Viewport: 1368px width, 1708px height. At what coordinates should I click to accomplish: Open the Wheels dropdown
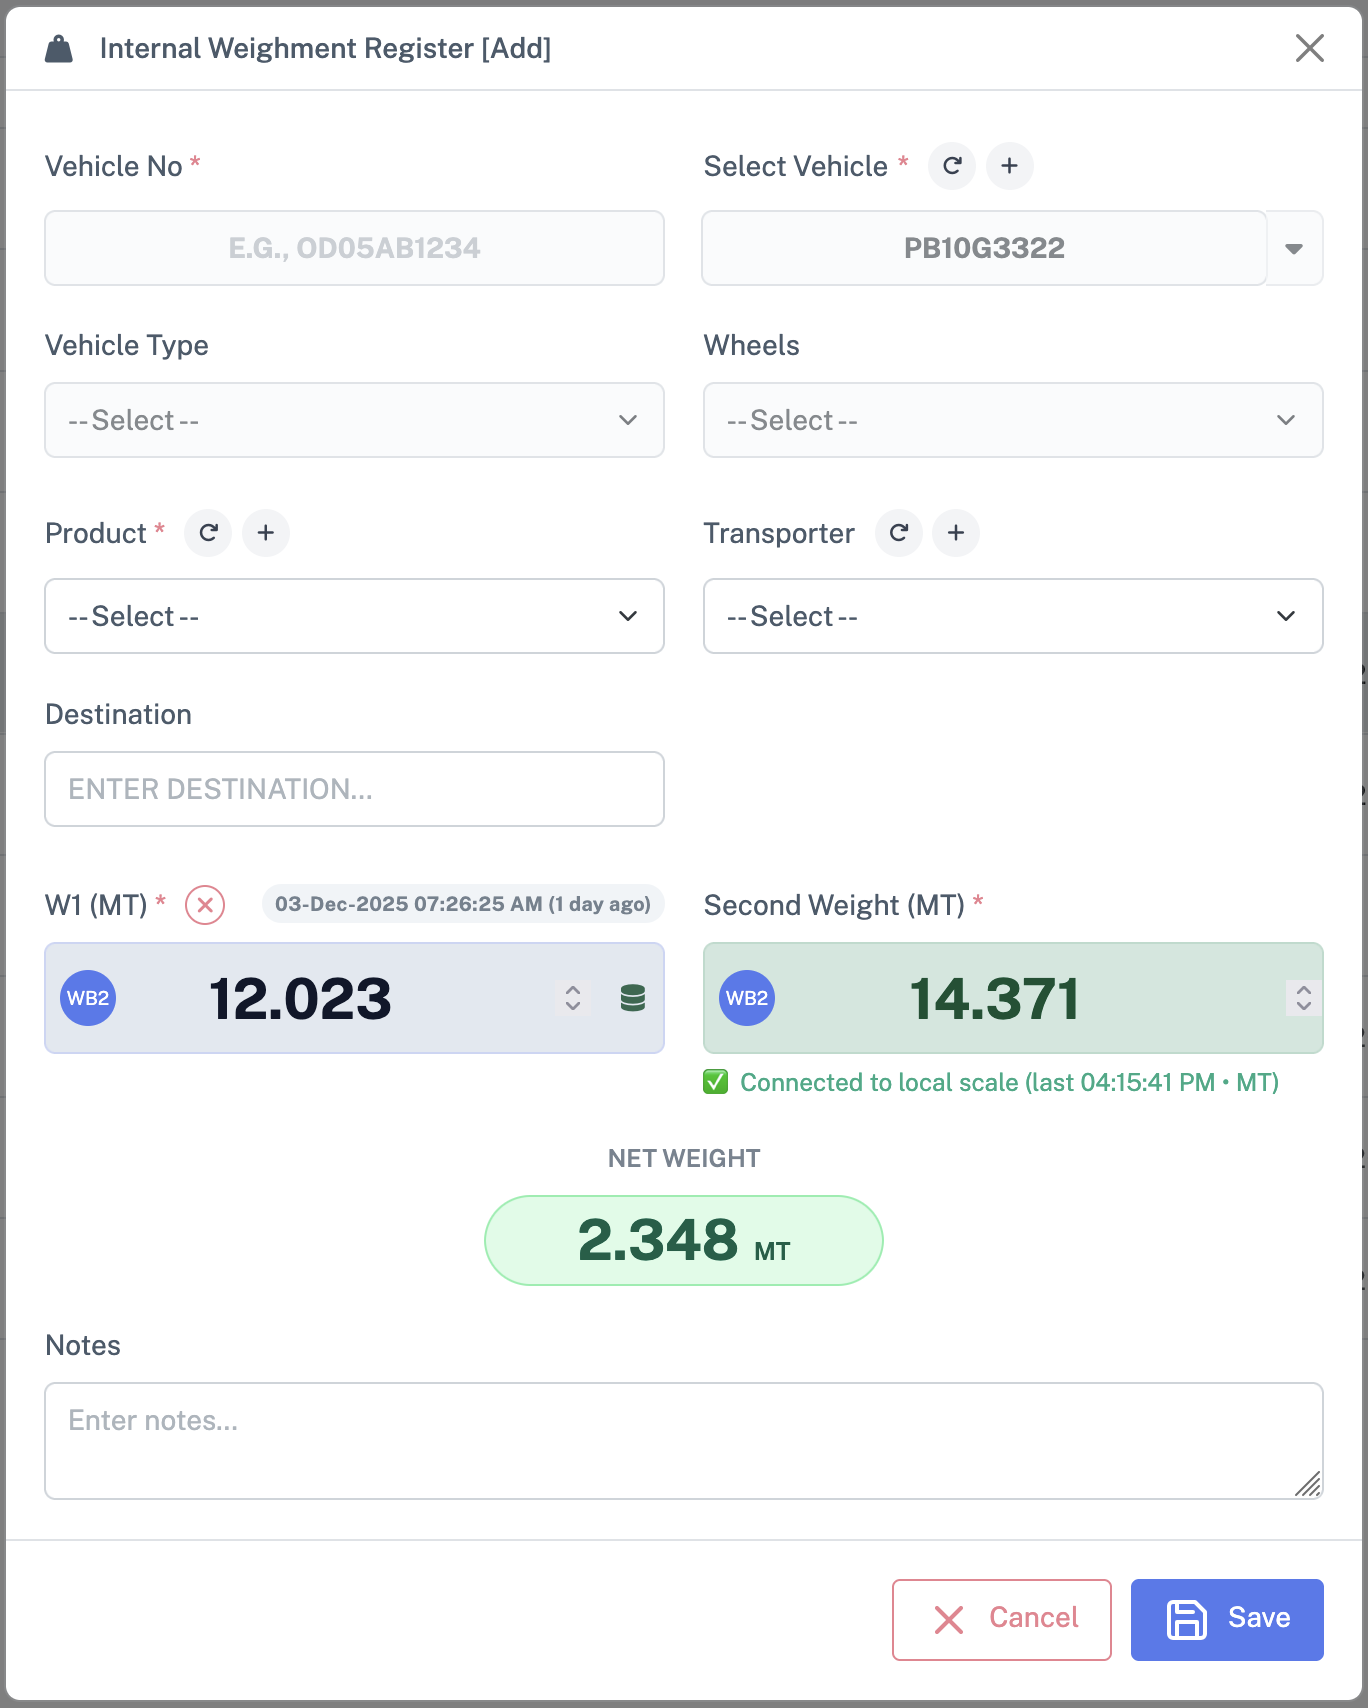1012,420
